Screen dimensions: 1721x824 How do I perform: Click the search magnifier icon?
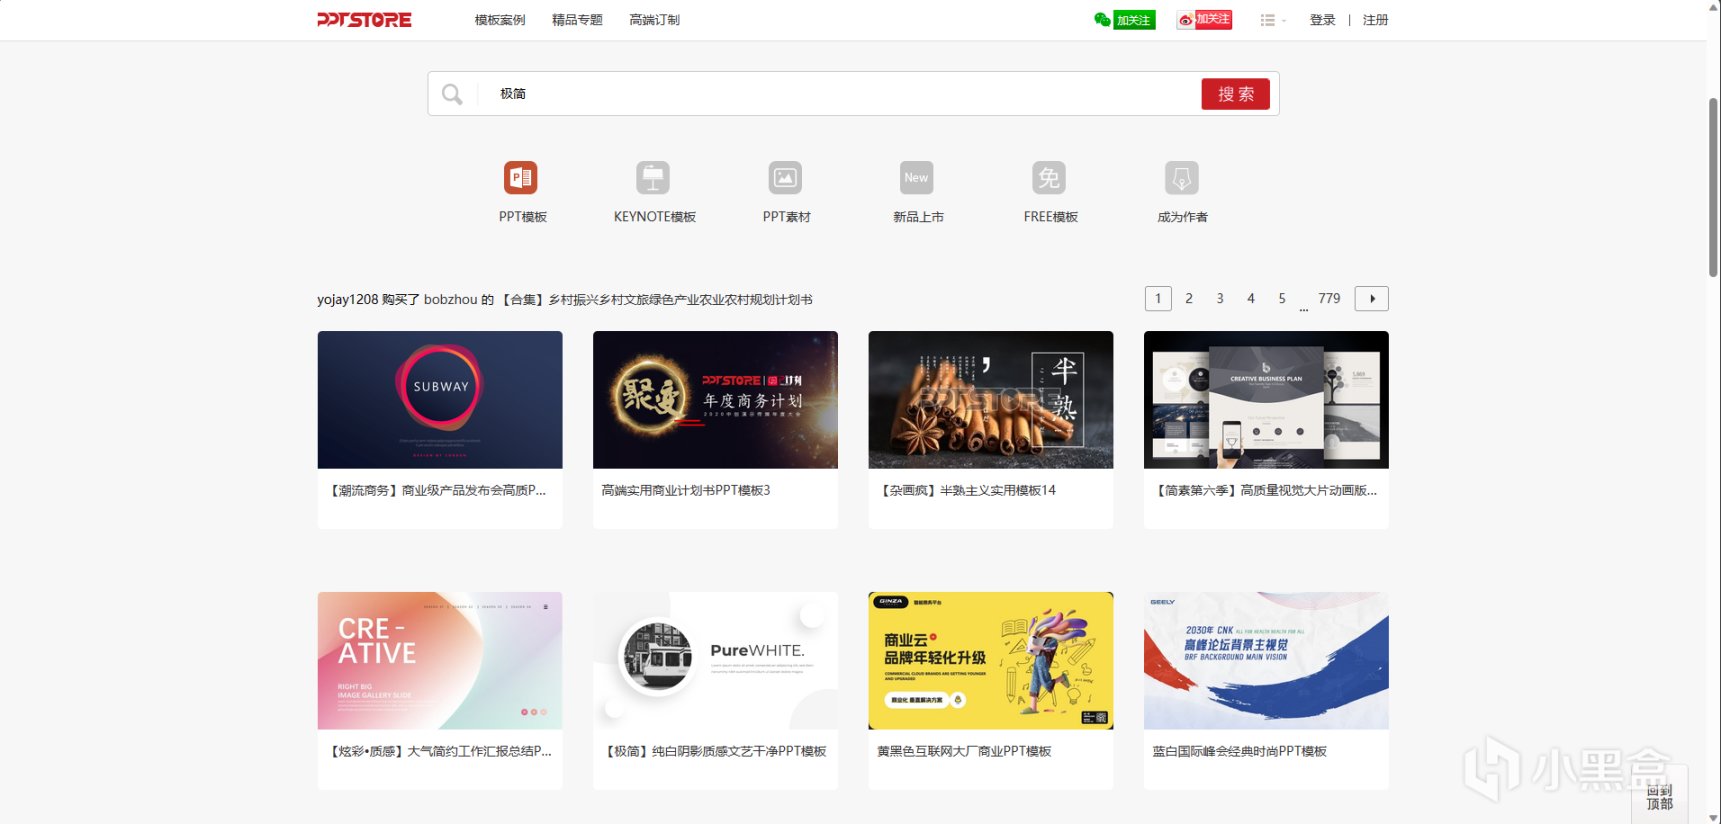(452, 94)
